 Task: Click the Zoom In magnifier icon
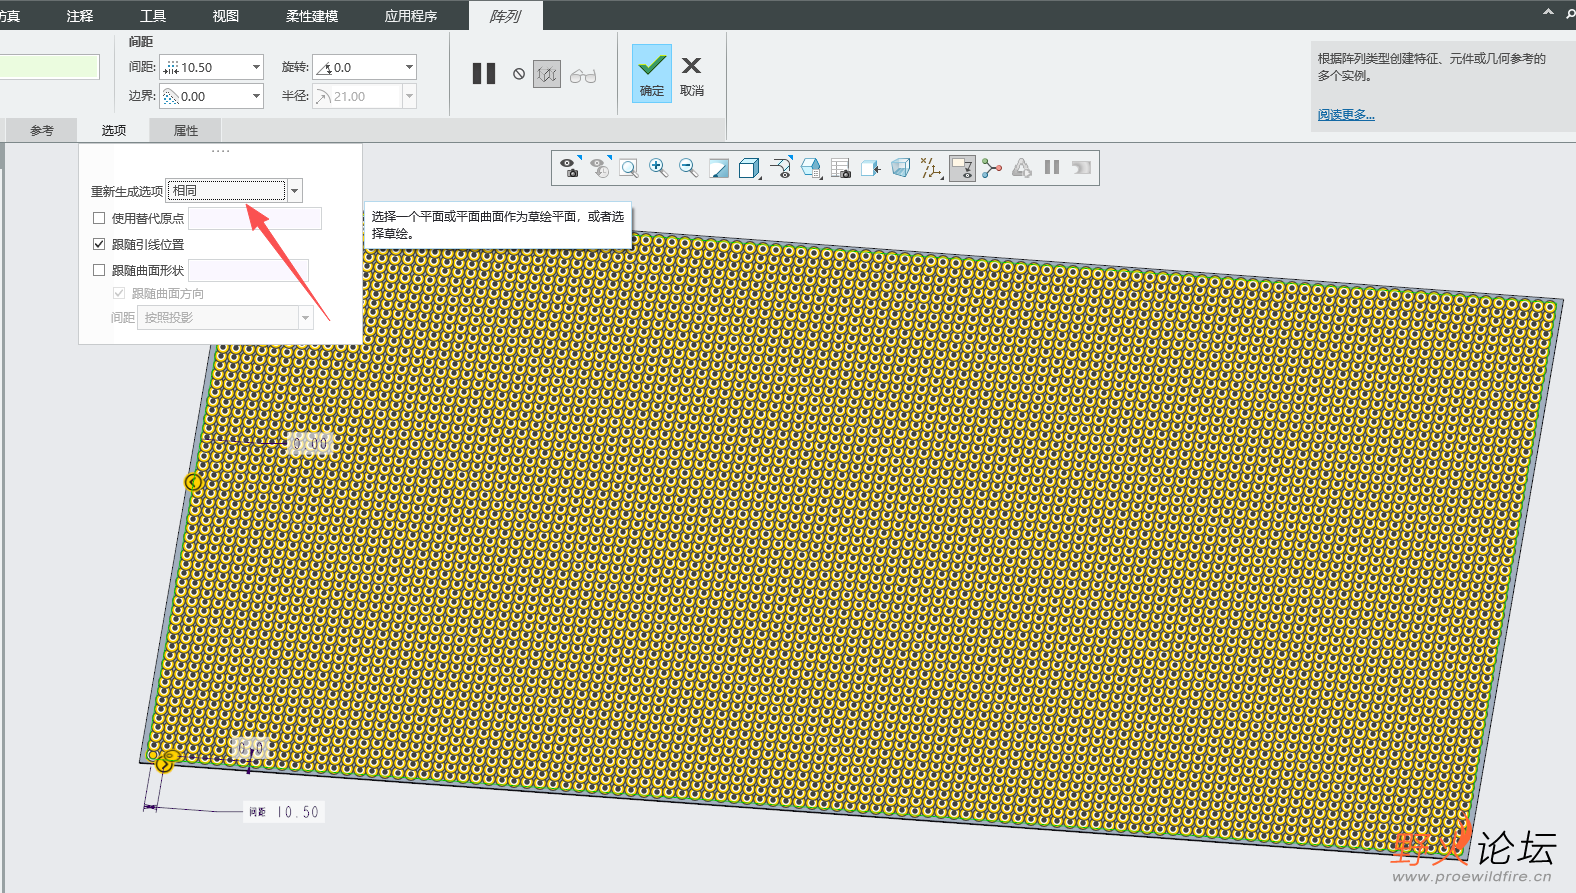(658, 168)
